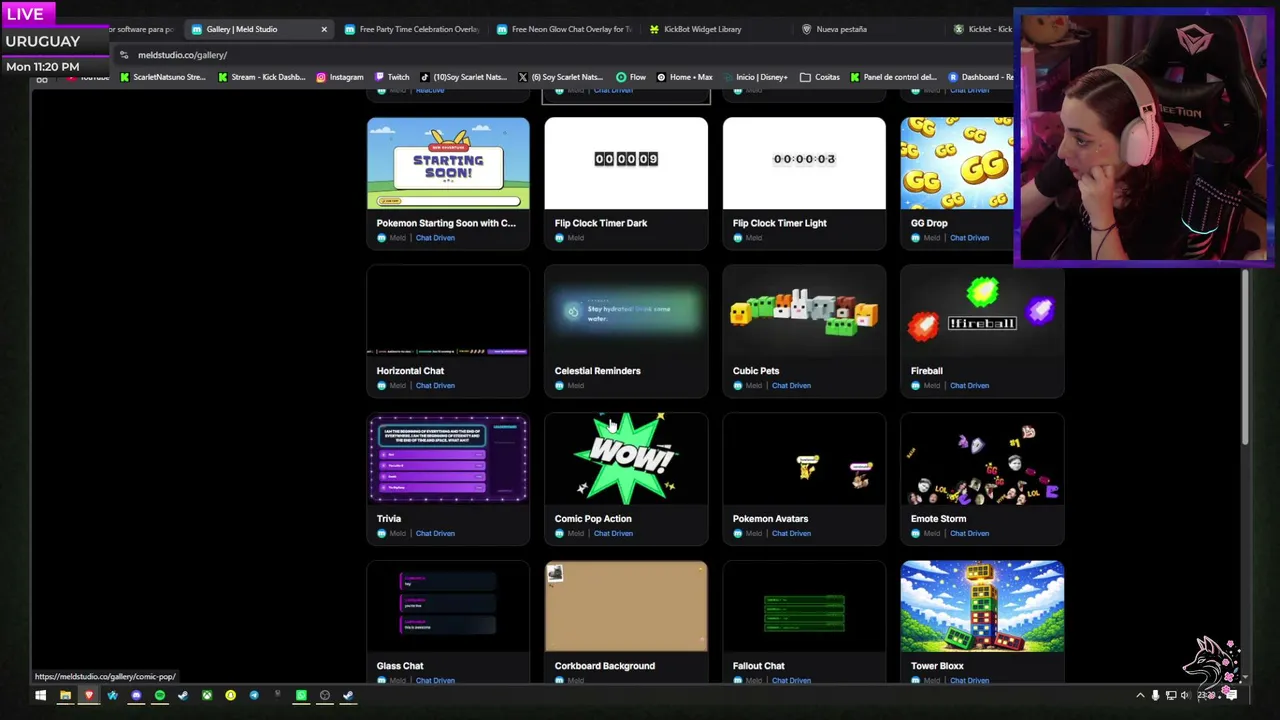Open the GG Drop overlay thumbnail

957,164
